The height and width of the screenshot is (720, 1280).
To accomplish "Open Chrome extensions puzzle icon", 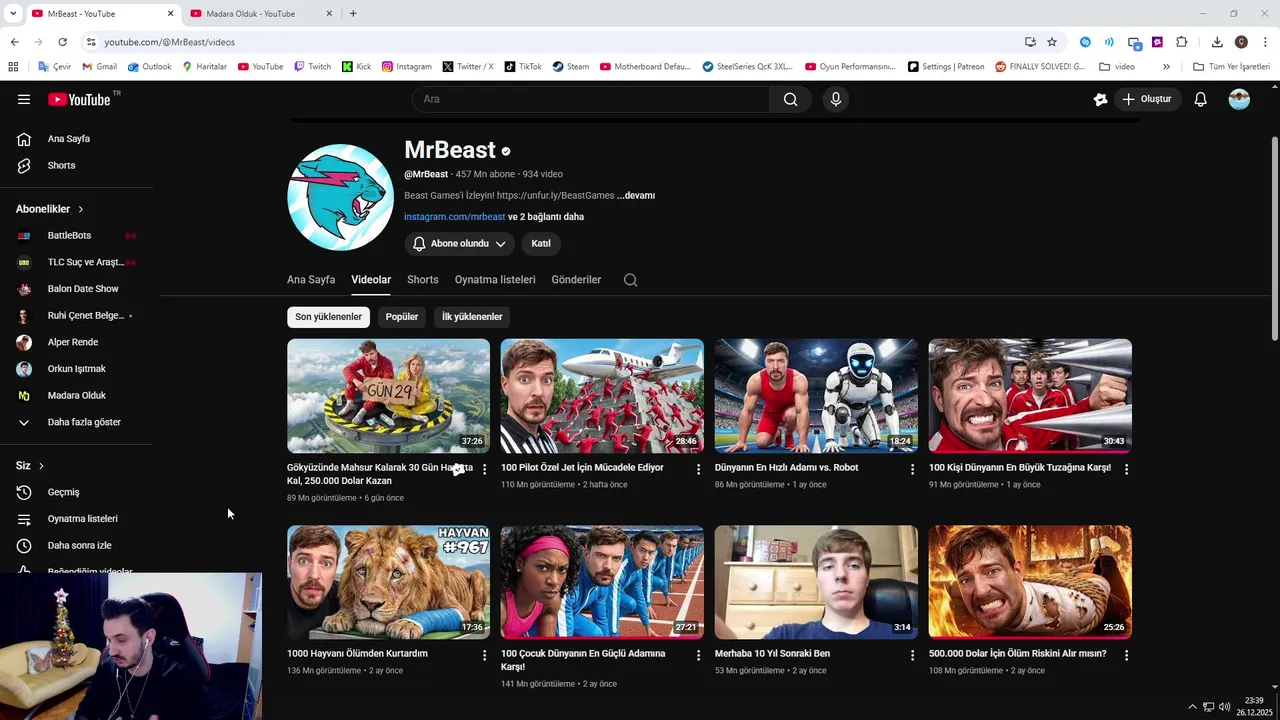I will [1181, 42].
